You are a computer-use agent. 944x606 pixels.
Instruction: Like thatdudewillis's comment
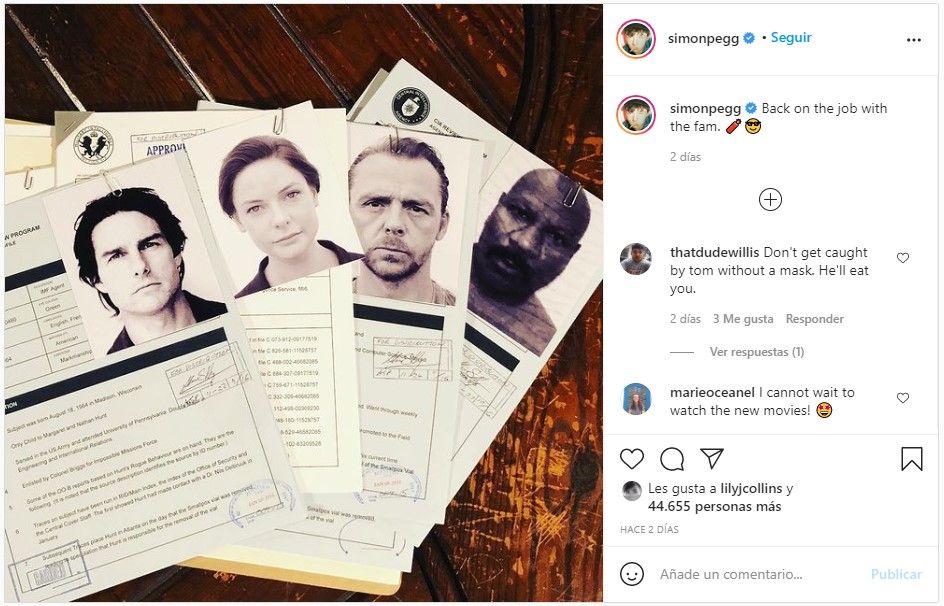point(902,258)
